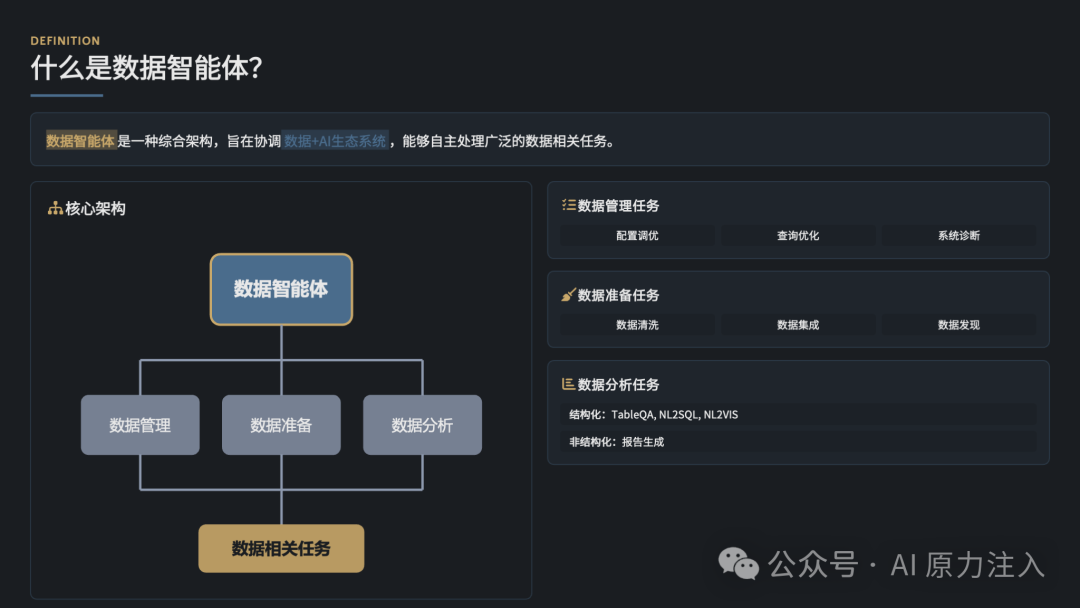The image size is (1080, 608).
Task: Click the chart icon beside 数据分析任务
Action: coord(568,384)
